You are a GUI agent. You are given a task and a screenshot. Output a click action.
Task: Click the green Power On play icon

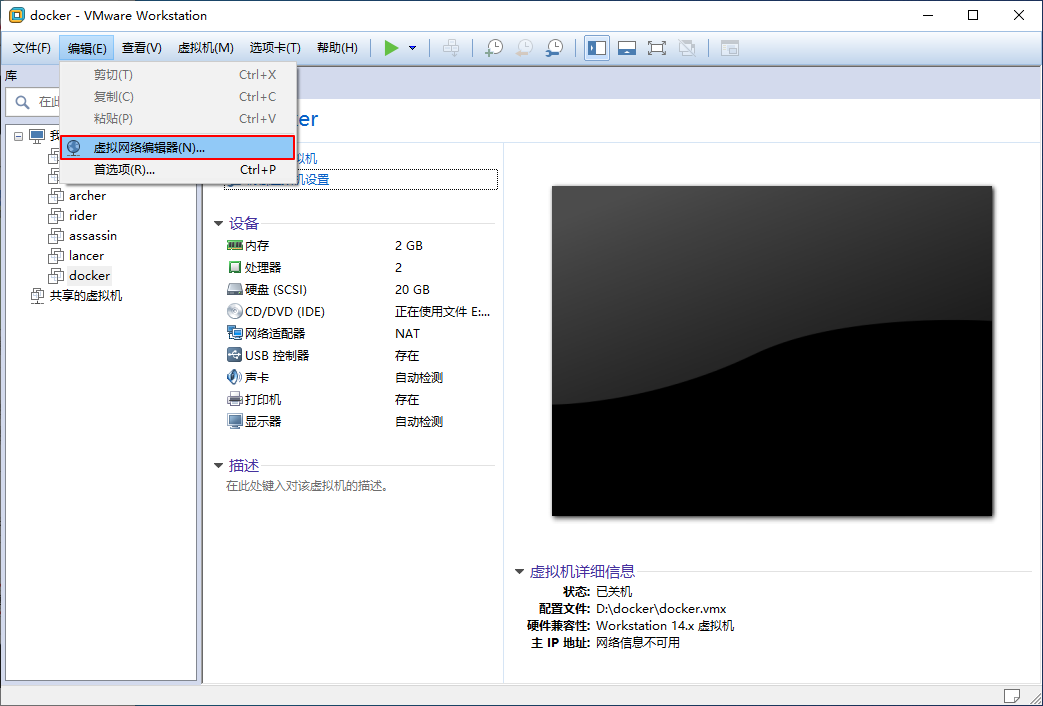(391, 48)
